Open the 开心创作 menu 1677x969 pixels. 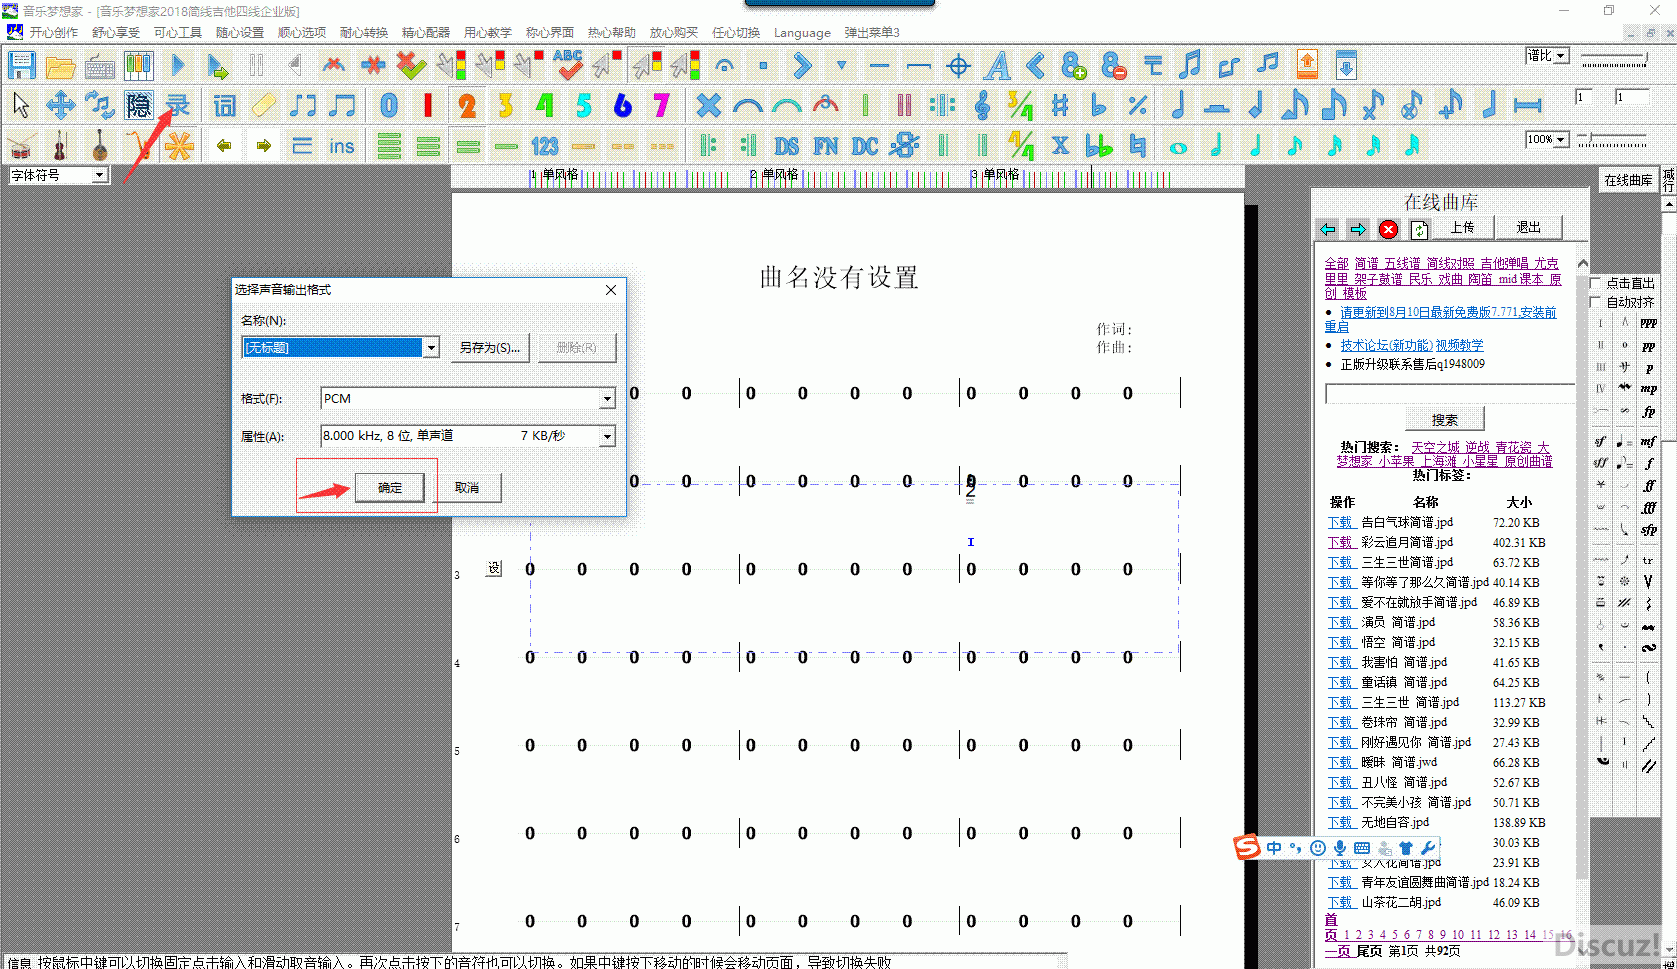click(x=53, y=32)
